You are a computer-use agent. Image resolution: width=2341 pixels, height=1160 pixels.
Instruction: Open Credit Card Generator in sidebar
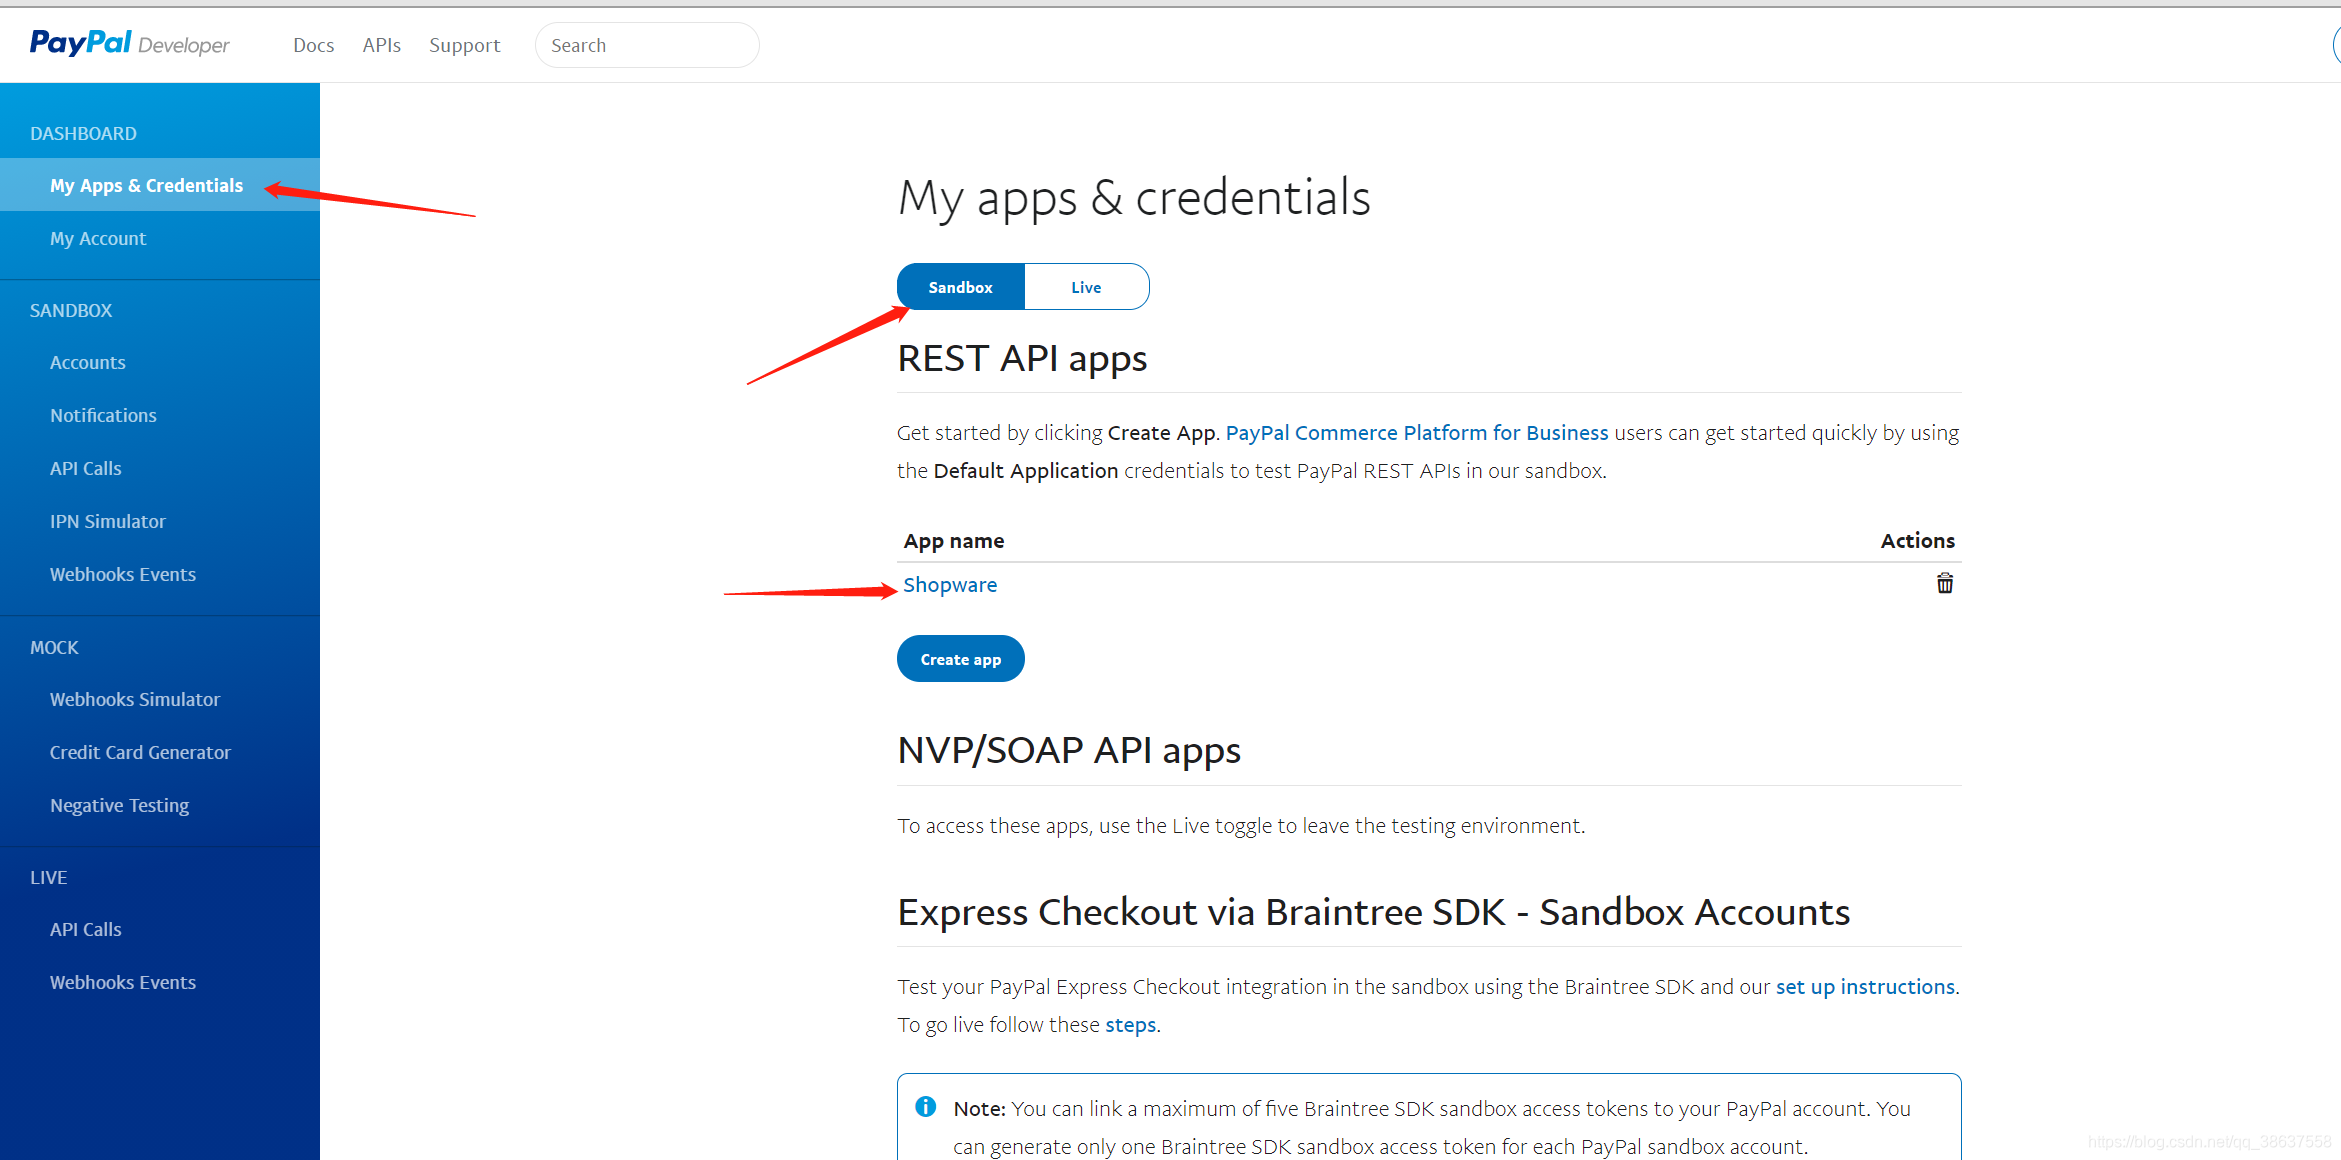tap(140, 752)
